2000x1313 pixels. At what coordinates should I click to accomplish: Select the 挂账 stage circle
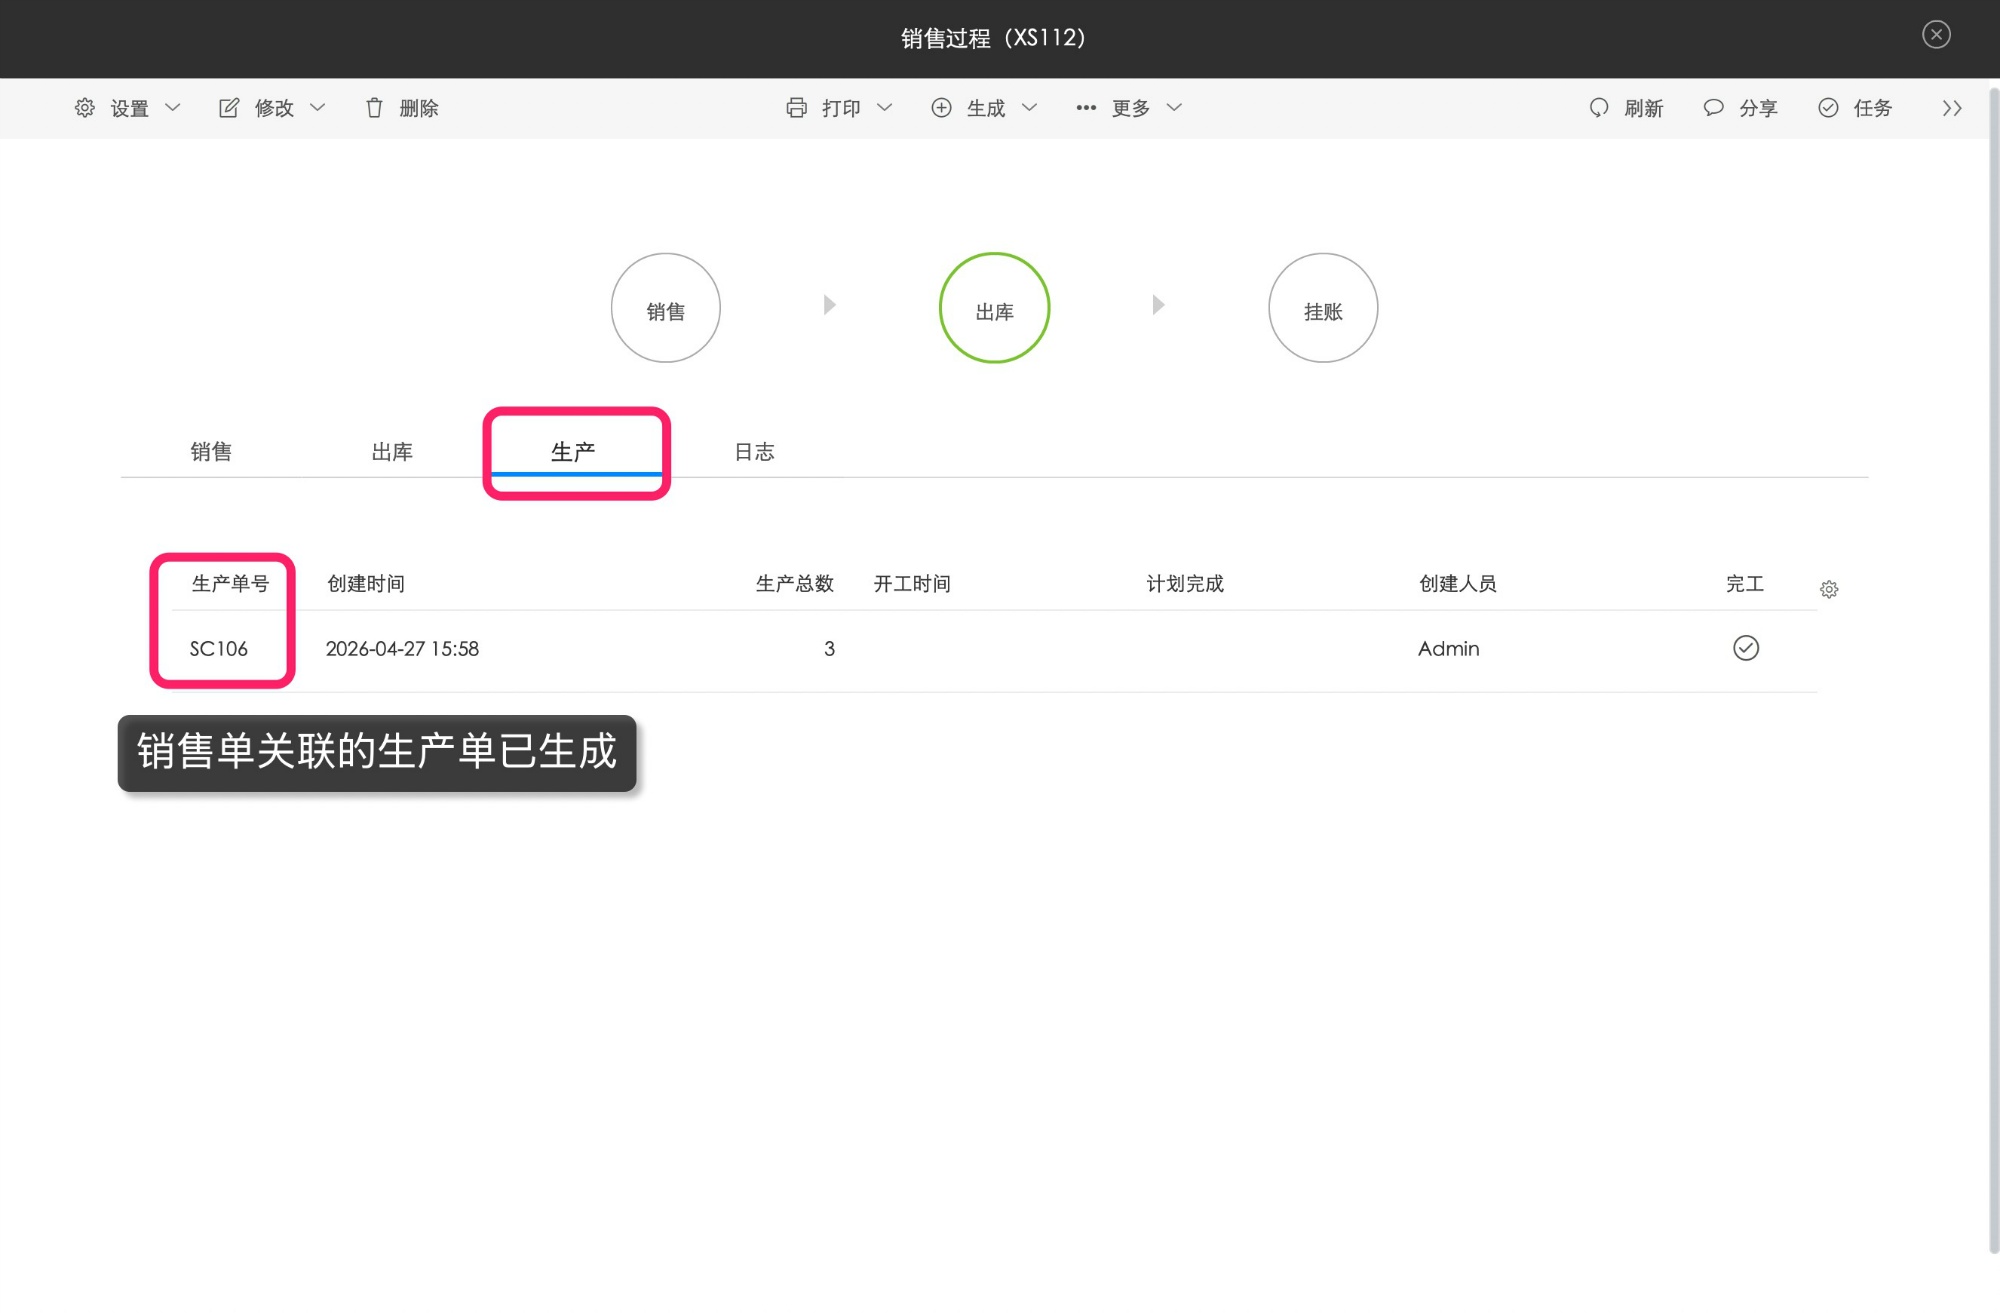coord(1323,308)
